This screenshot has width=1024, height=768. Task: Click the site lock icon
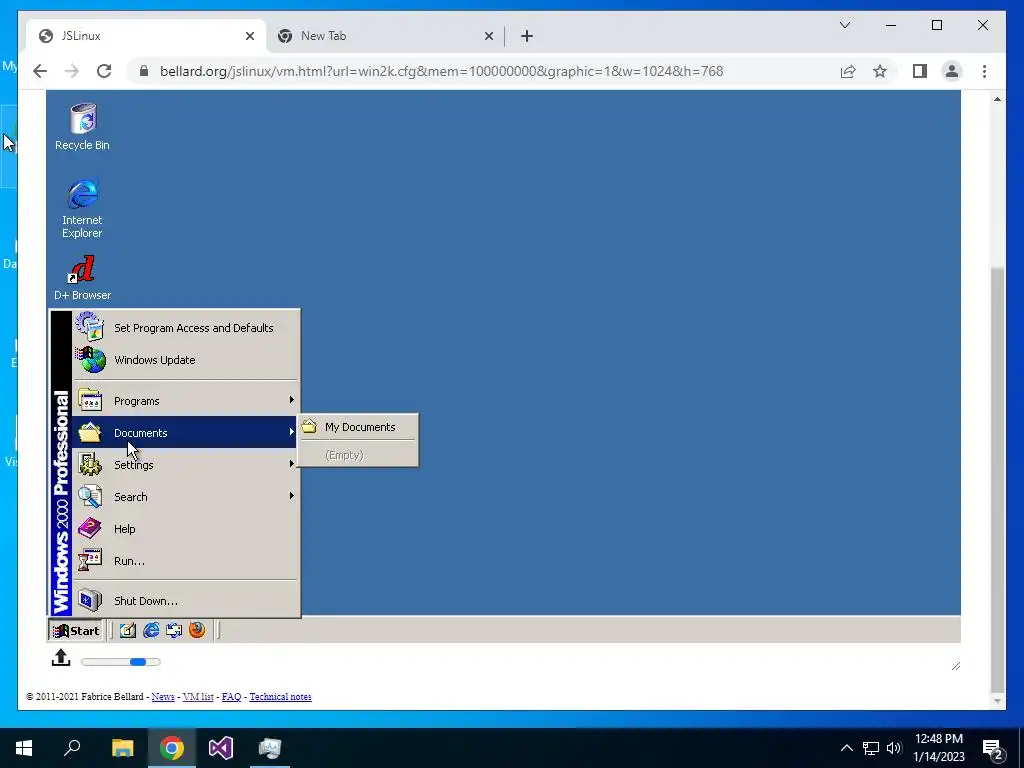click(x=144, y=71)
